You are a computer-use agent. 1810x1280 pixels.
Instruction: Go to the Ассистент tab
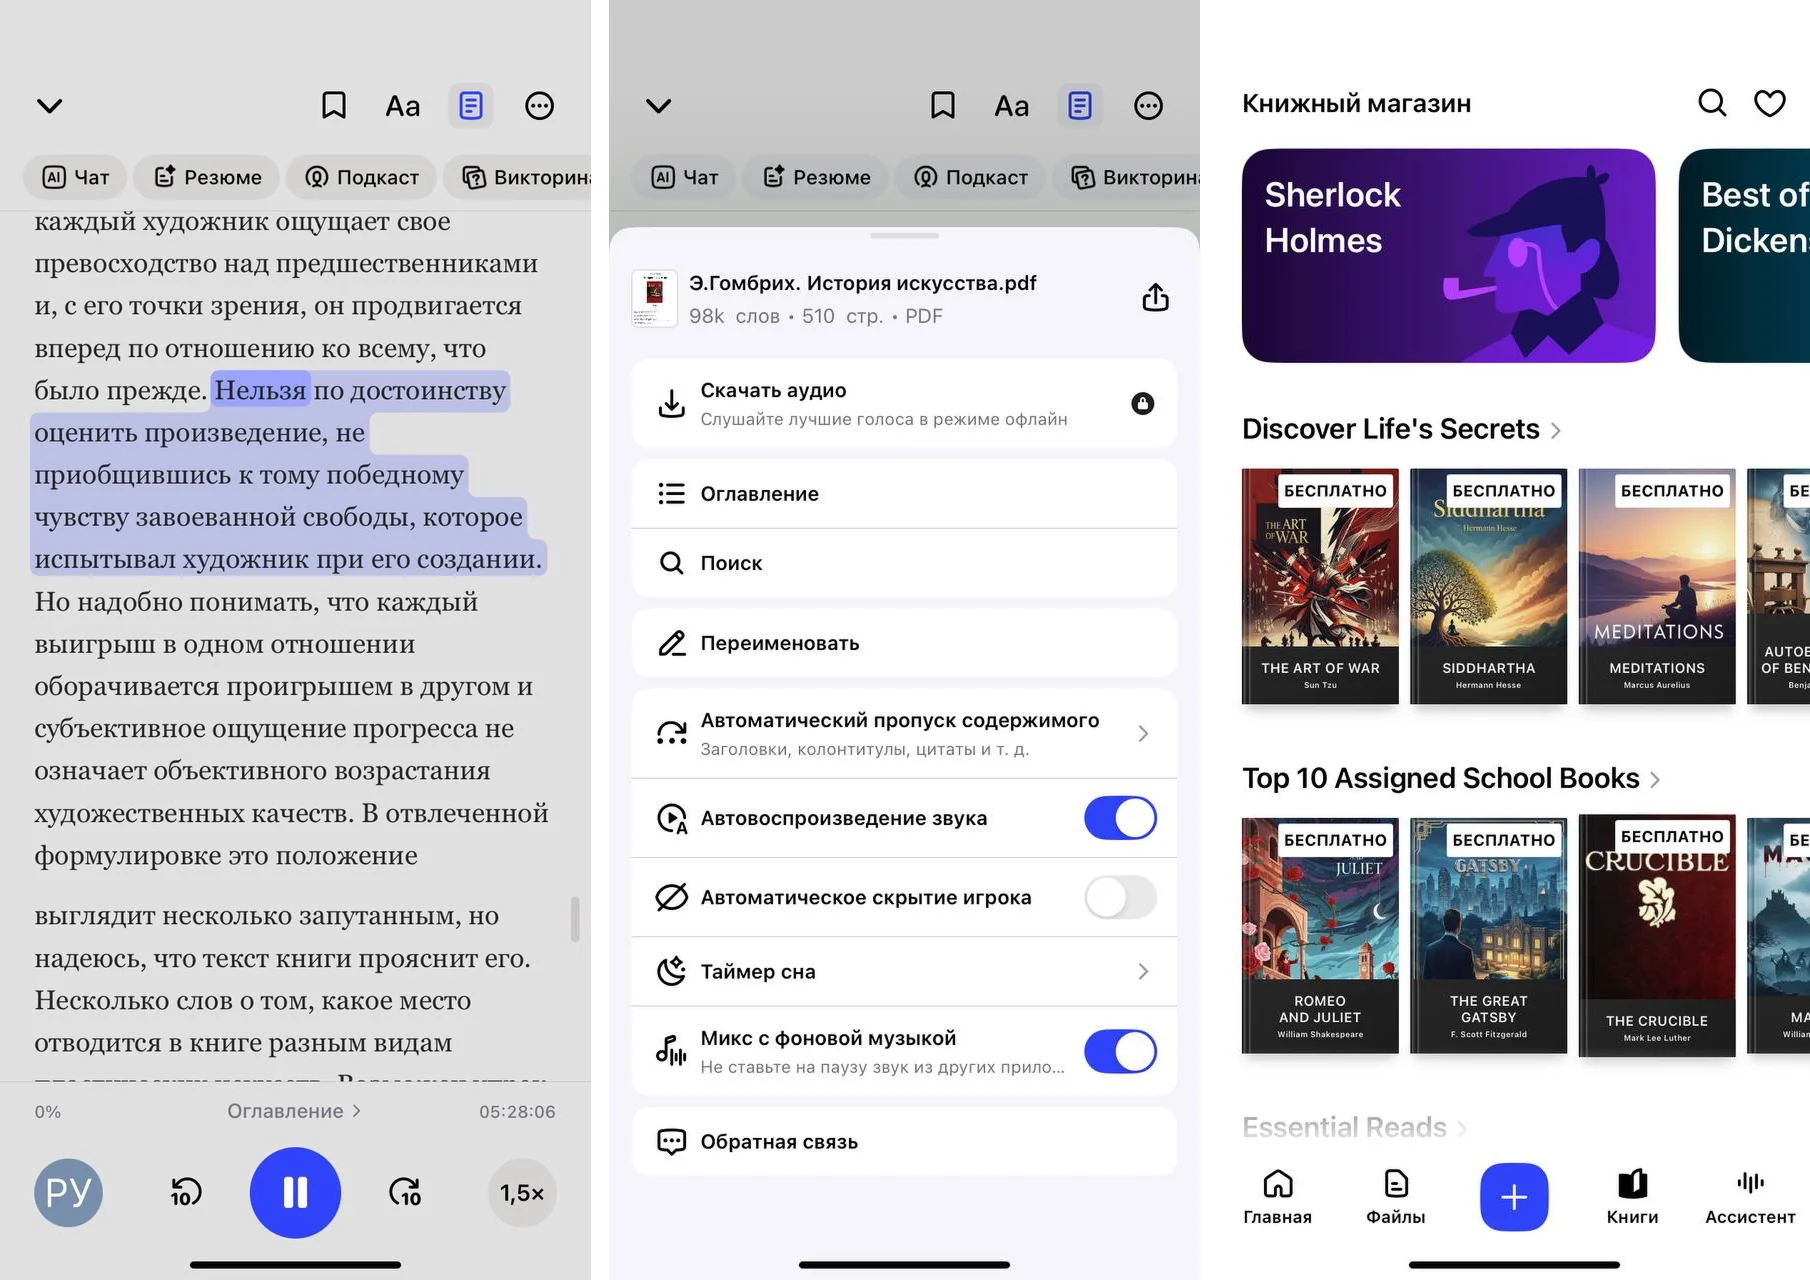1750,1196
